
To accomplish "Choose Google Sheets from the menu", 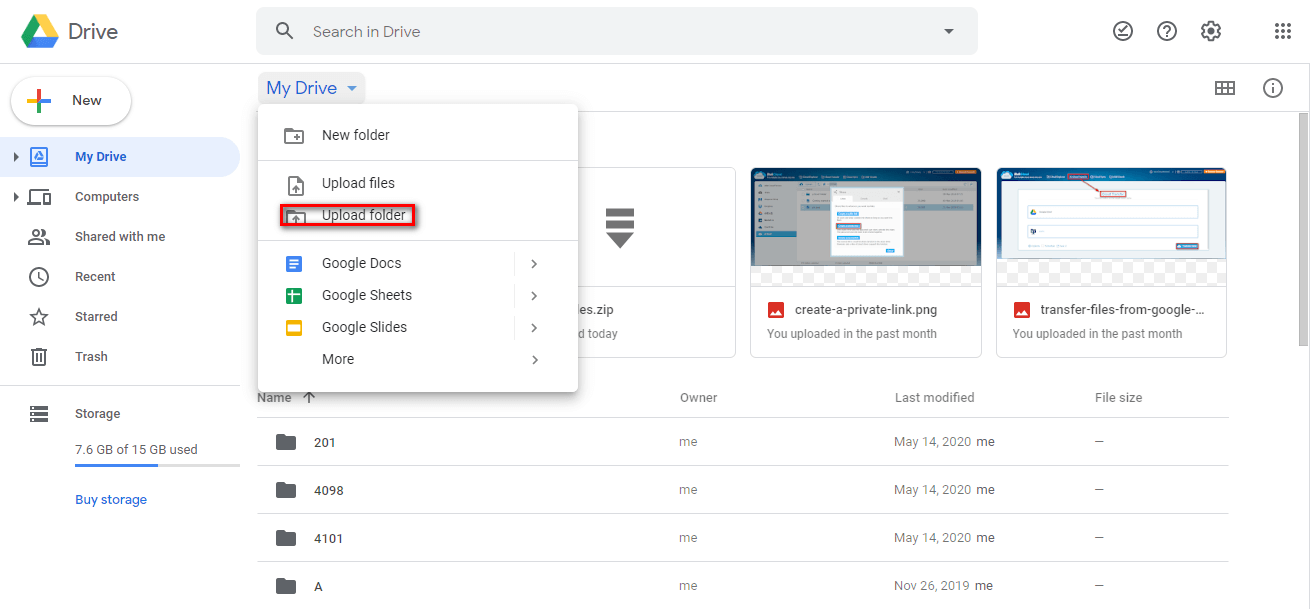I will [418, 295].
